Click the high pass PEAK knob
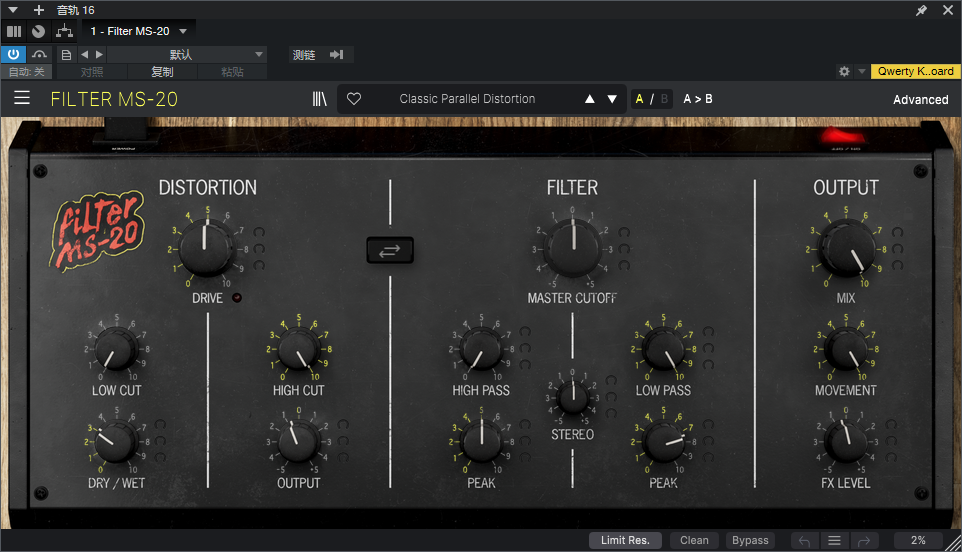This screenshot has width=962, height=552. click(482, 442)
